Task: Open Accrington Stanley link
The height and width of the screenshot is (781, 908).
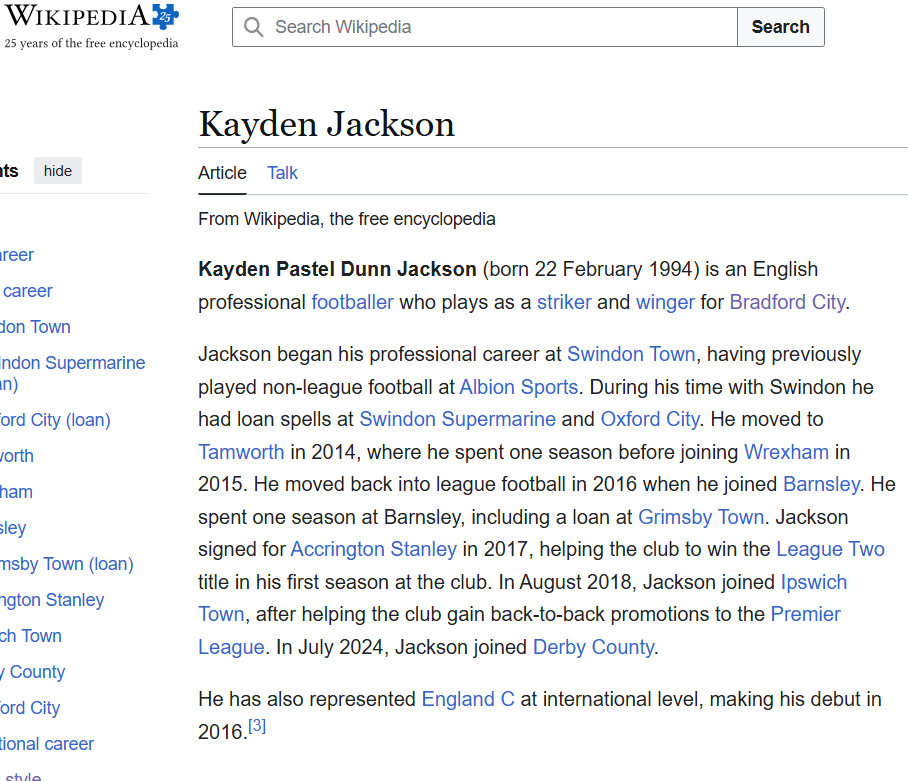Action: [374, 549]
